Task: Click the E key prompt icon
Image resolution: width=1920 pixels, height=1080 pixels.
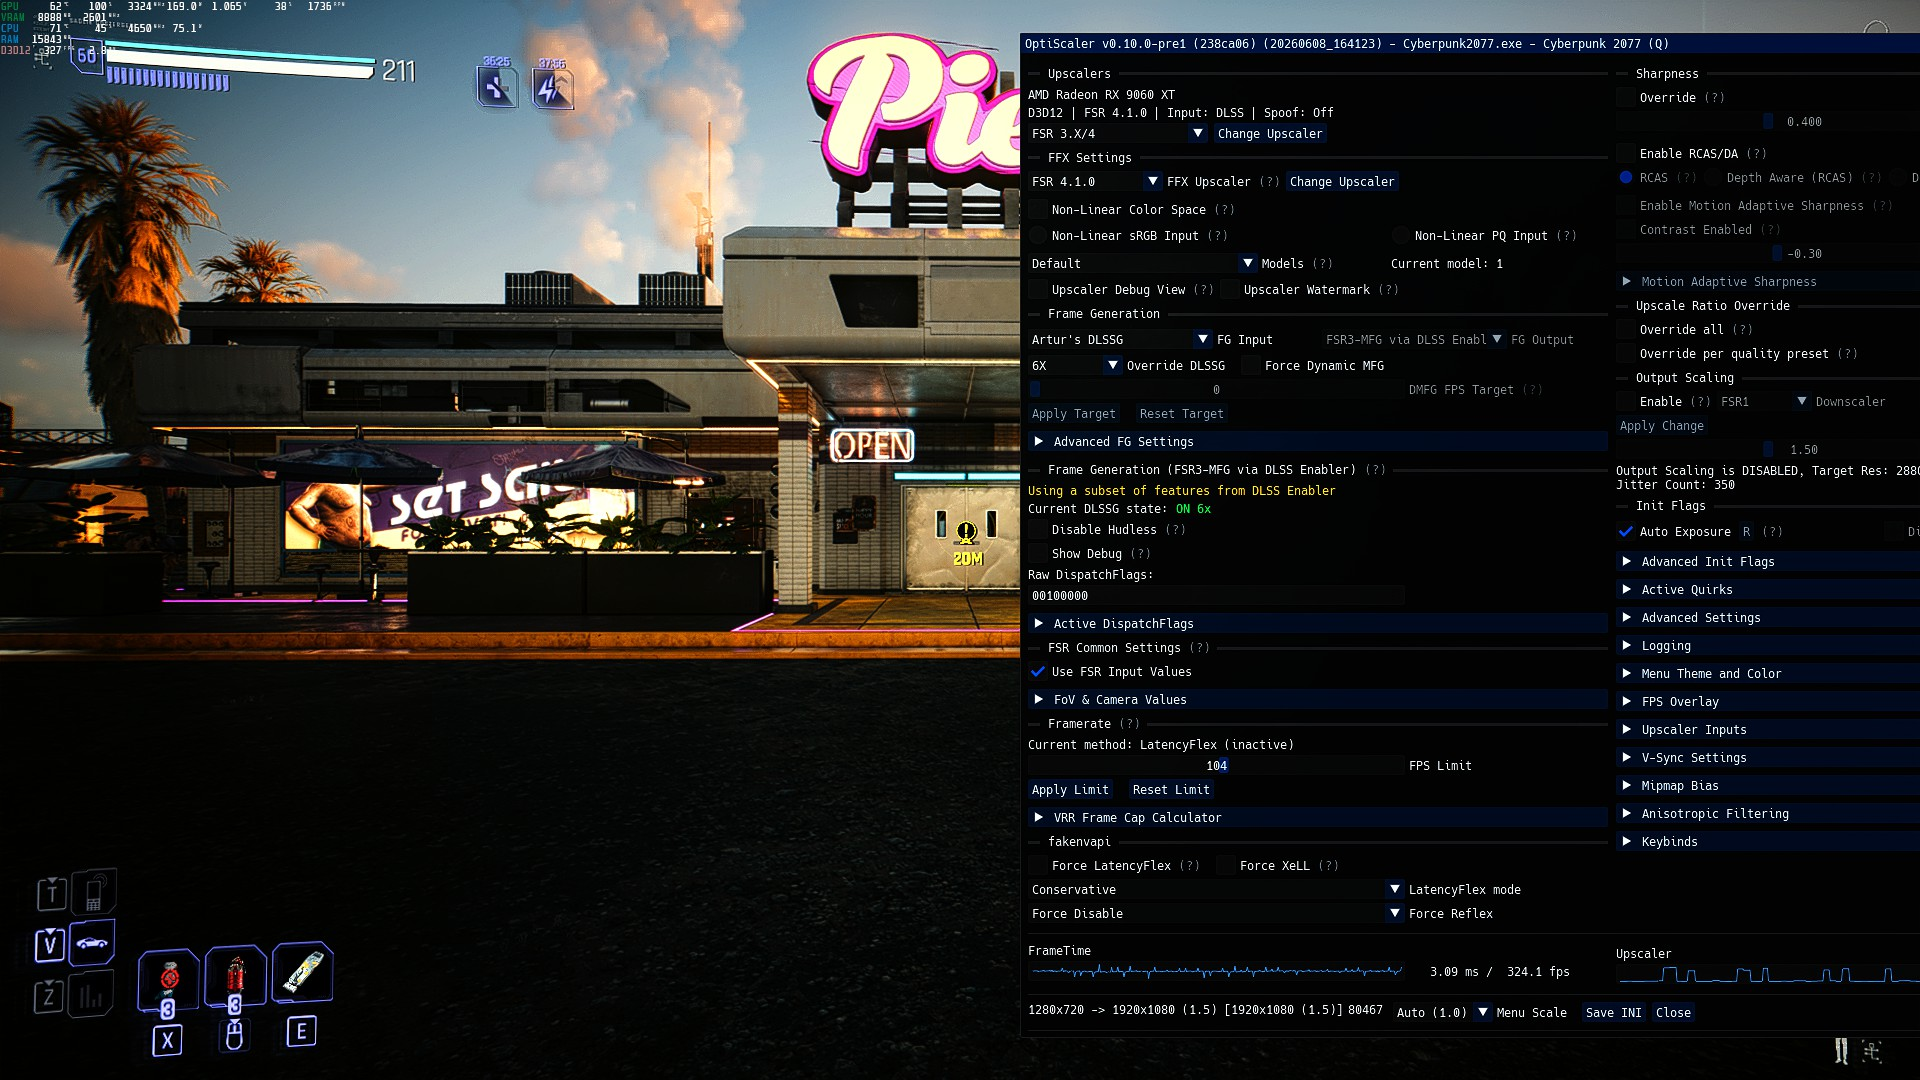Action: pos(301,1031)
